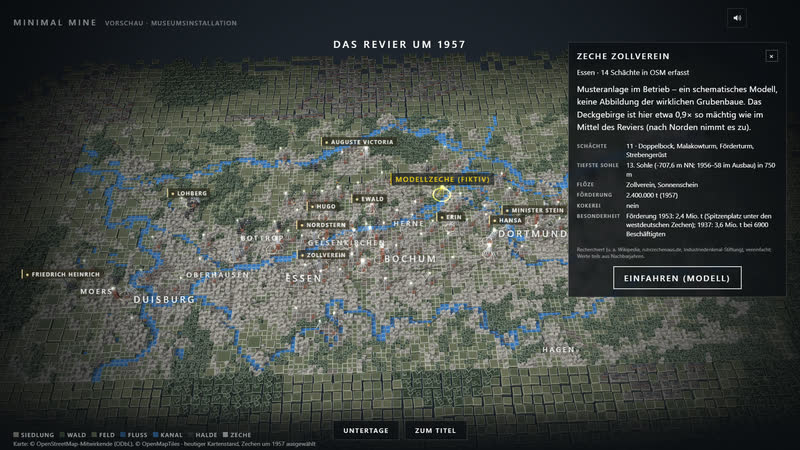800x450 pixels.
Task: Click the Halde legend entry
Action: click(203, 435)
